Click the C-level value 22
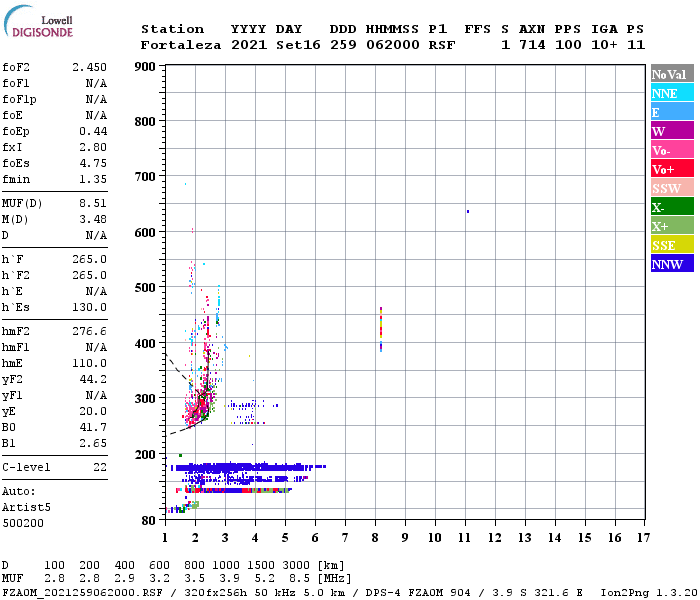Viewport: 700px width, 600px height. 100,467
